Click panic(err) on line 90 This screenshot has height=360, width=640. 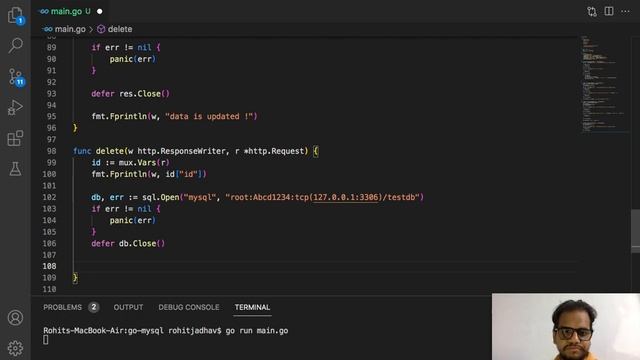pos(133,59)
